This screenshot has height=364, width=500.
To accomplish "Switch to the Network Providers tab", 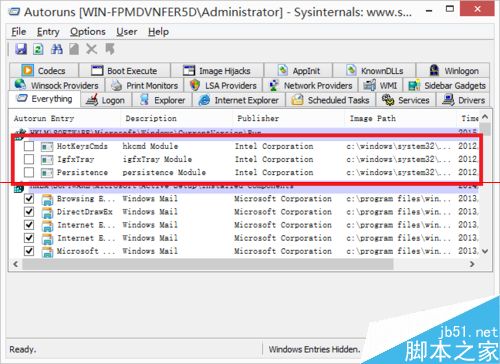I will pyautogui.click(x=311, y=85).
